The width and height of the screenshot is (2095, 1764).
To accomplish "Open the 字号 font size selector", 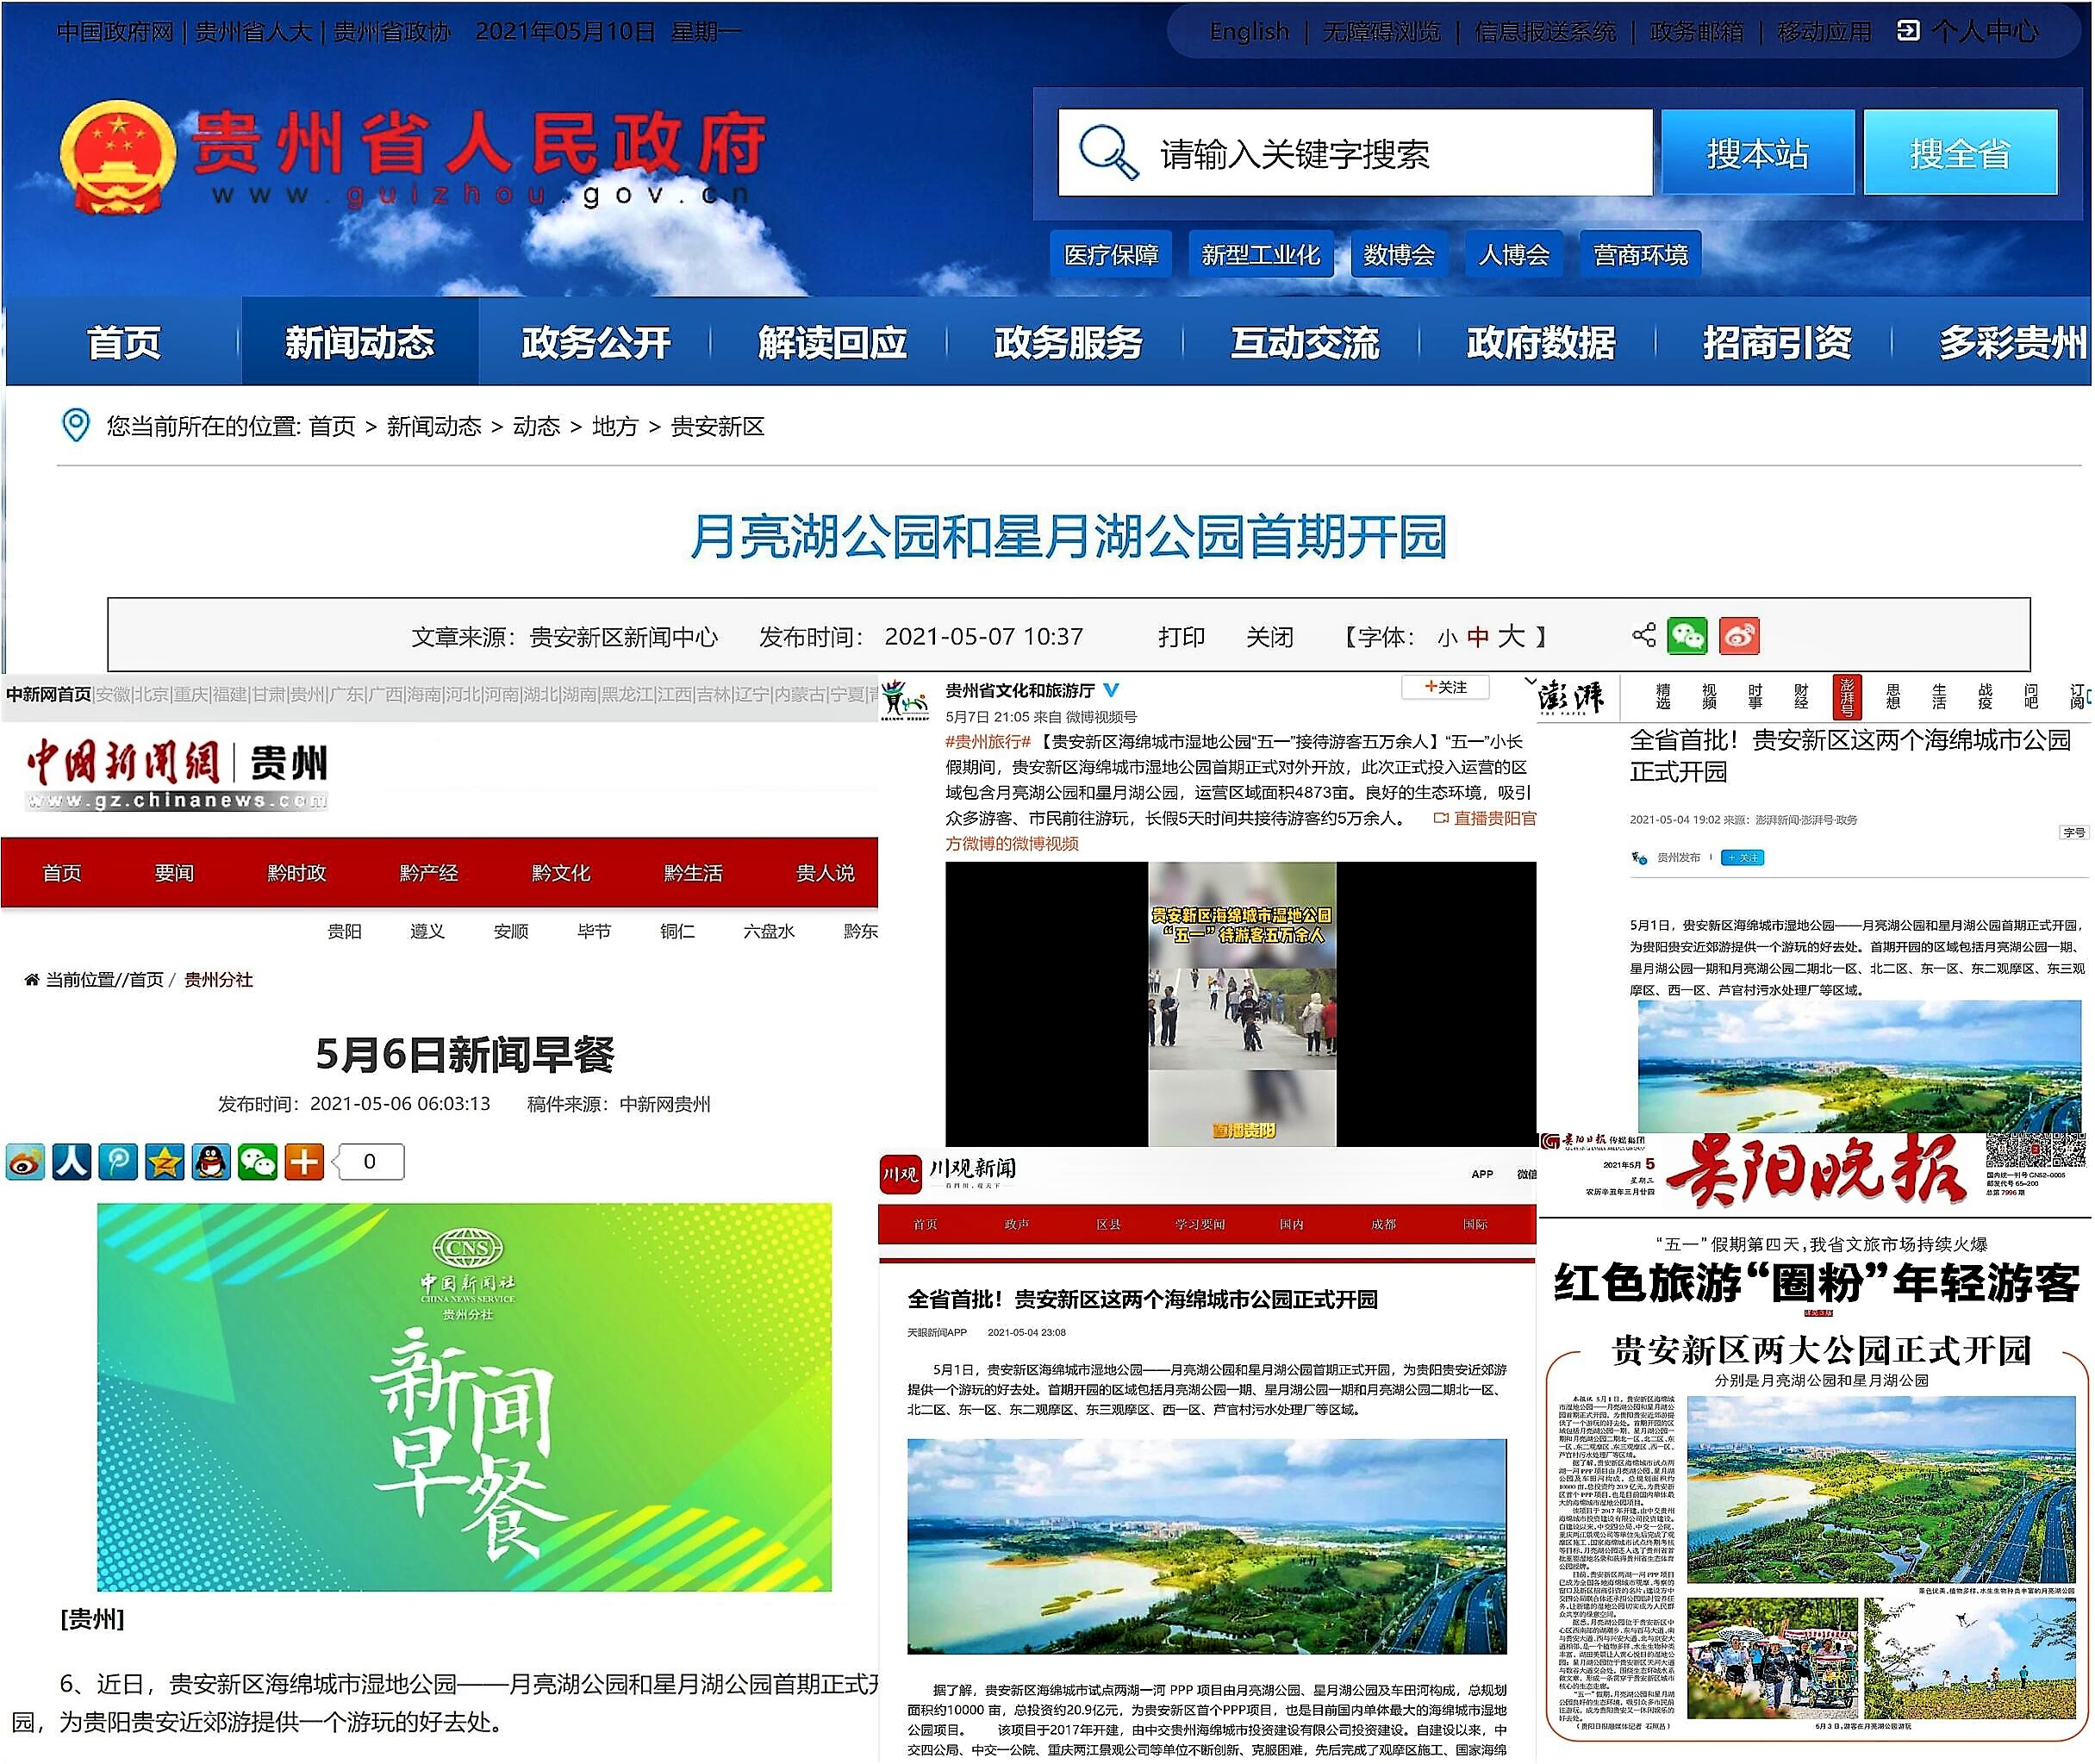I will pyautogui.click(x=2073, y=832).
